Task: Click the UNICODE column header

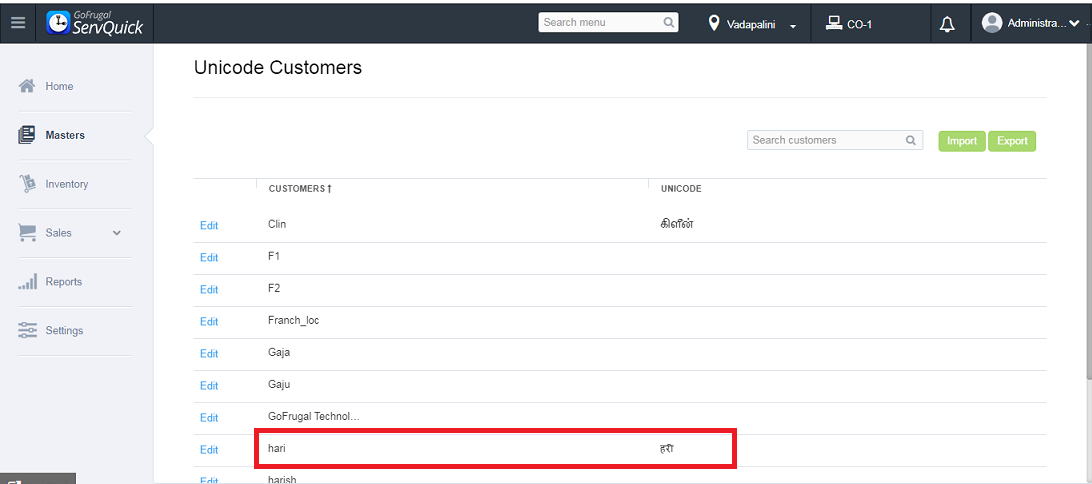Action: click(680, 189)
